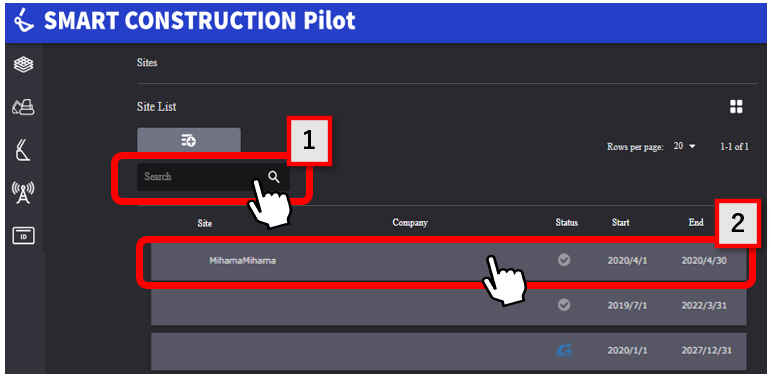Click the checkmark status of 2019/7/1 row
This screenshot has height=379, width=771.
tap(564, 305)
